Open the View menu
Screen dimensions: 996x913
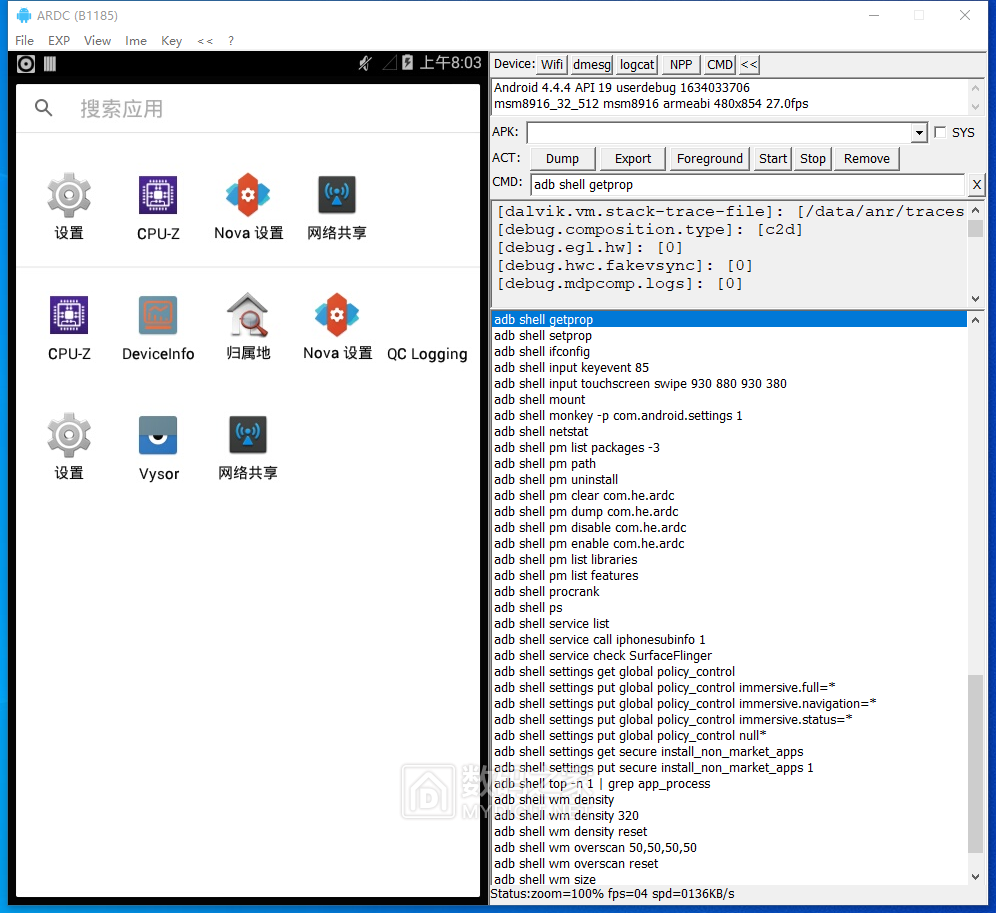(97, 41)
